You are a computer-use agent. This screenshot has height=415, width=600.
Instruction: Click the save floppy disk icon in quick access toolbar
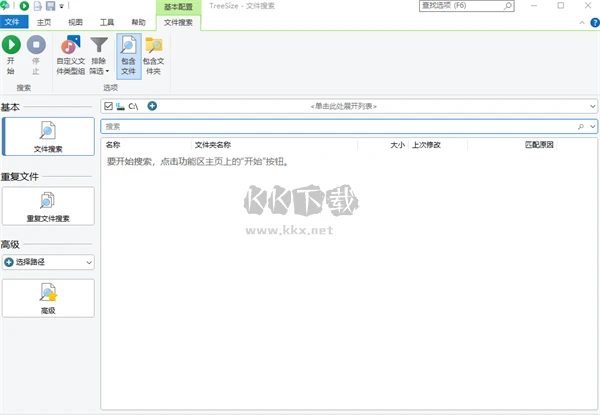point(50,6)
